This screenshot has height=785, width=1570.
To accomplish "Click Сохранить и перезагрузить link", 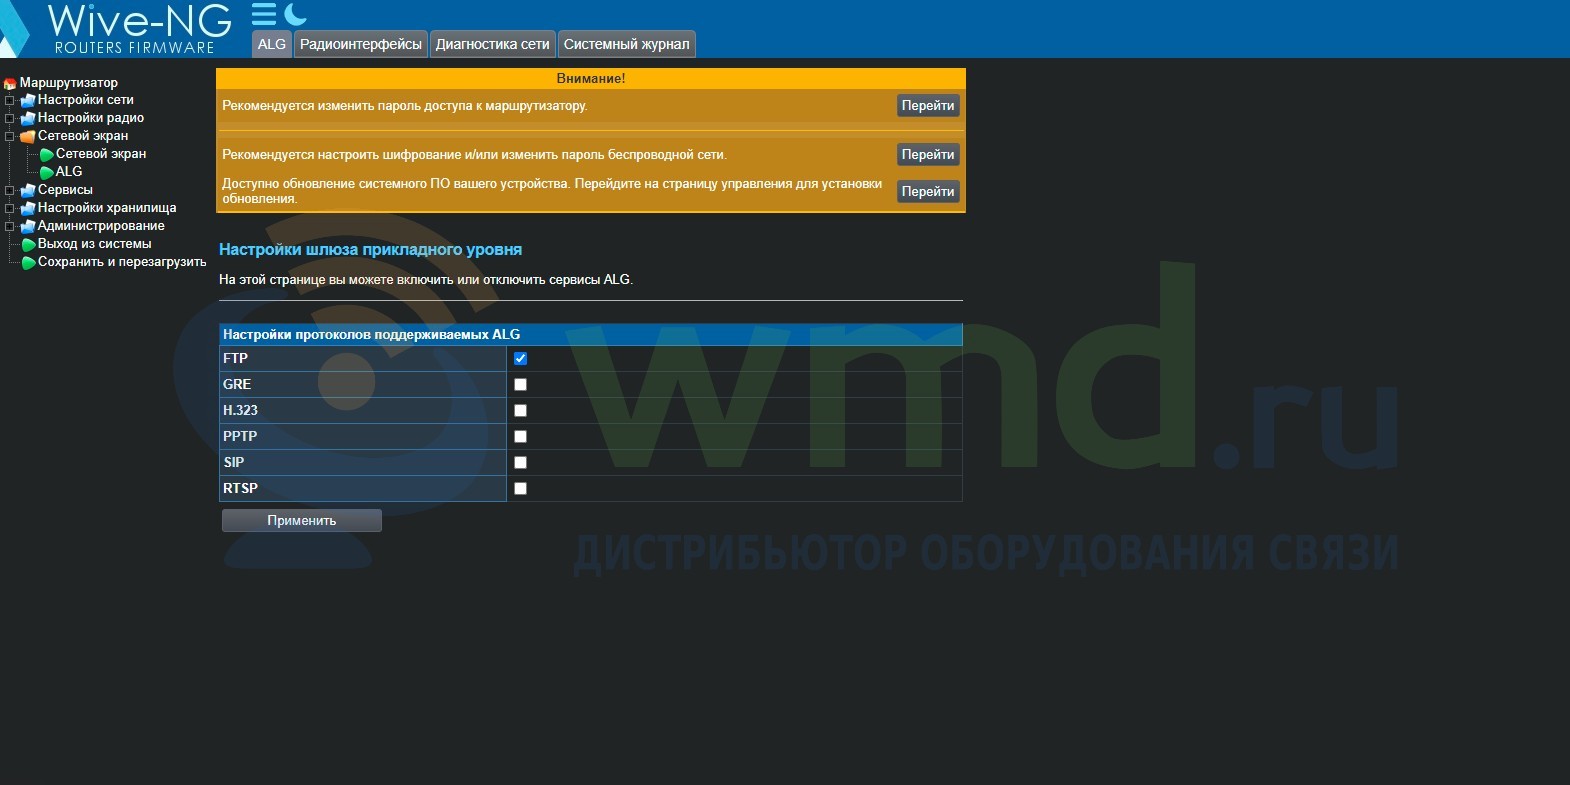I will click(x=122, y=262).
